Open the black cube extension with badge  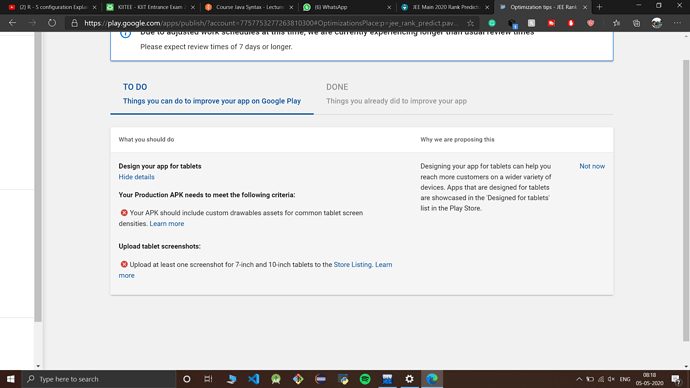(x=512, y=23)
